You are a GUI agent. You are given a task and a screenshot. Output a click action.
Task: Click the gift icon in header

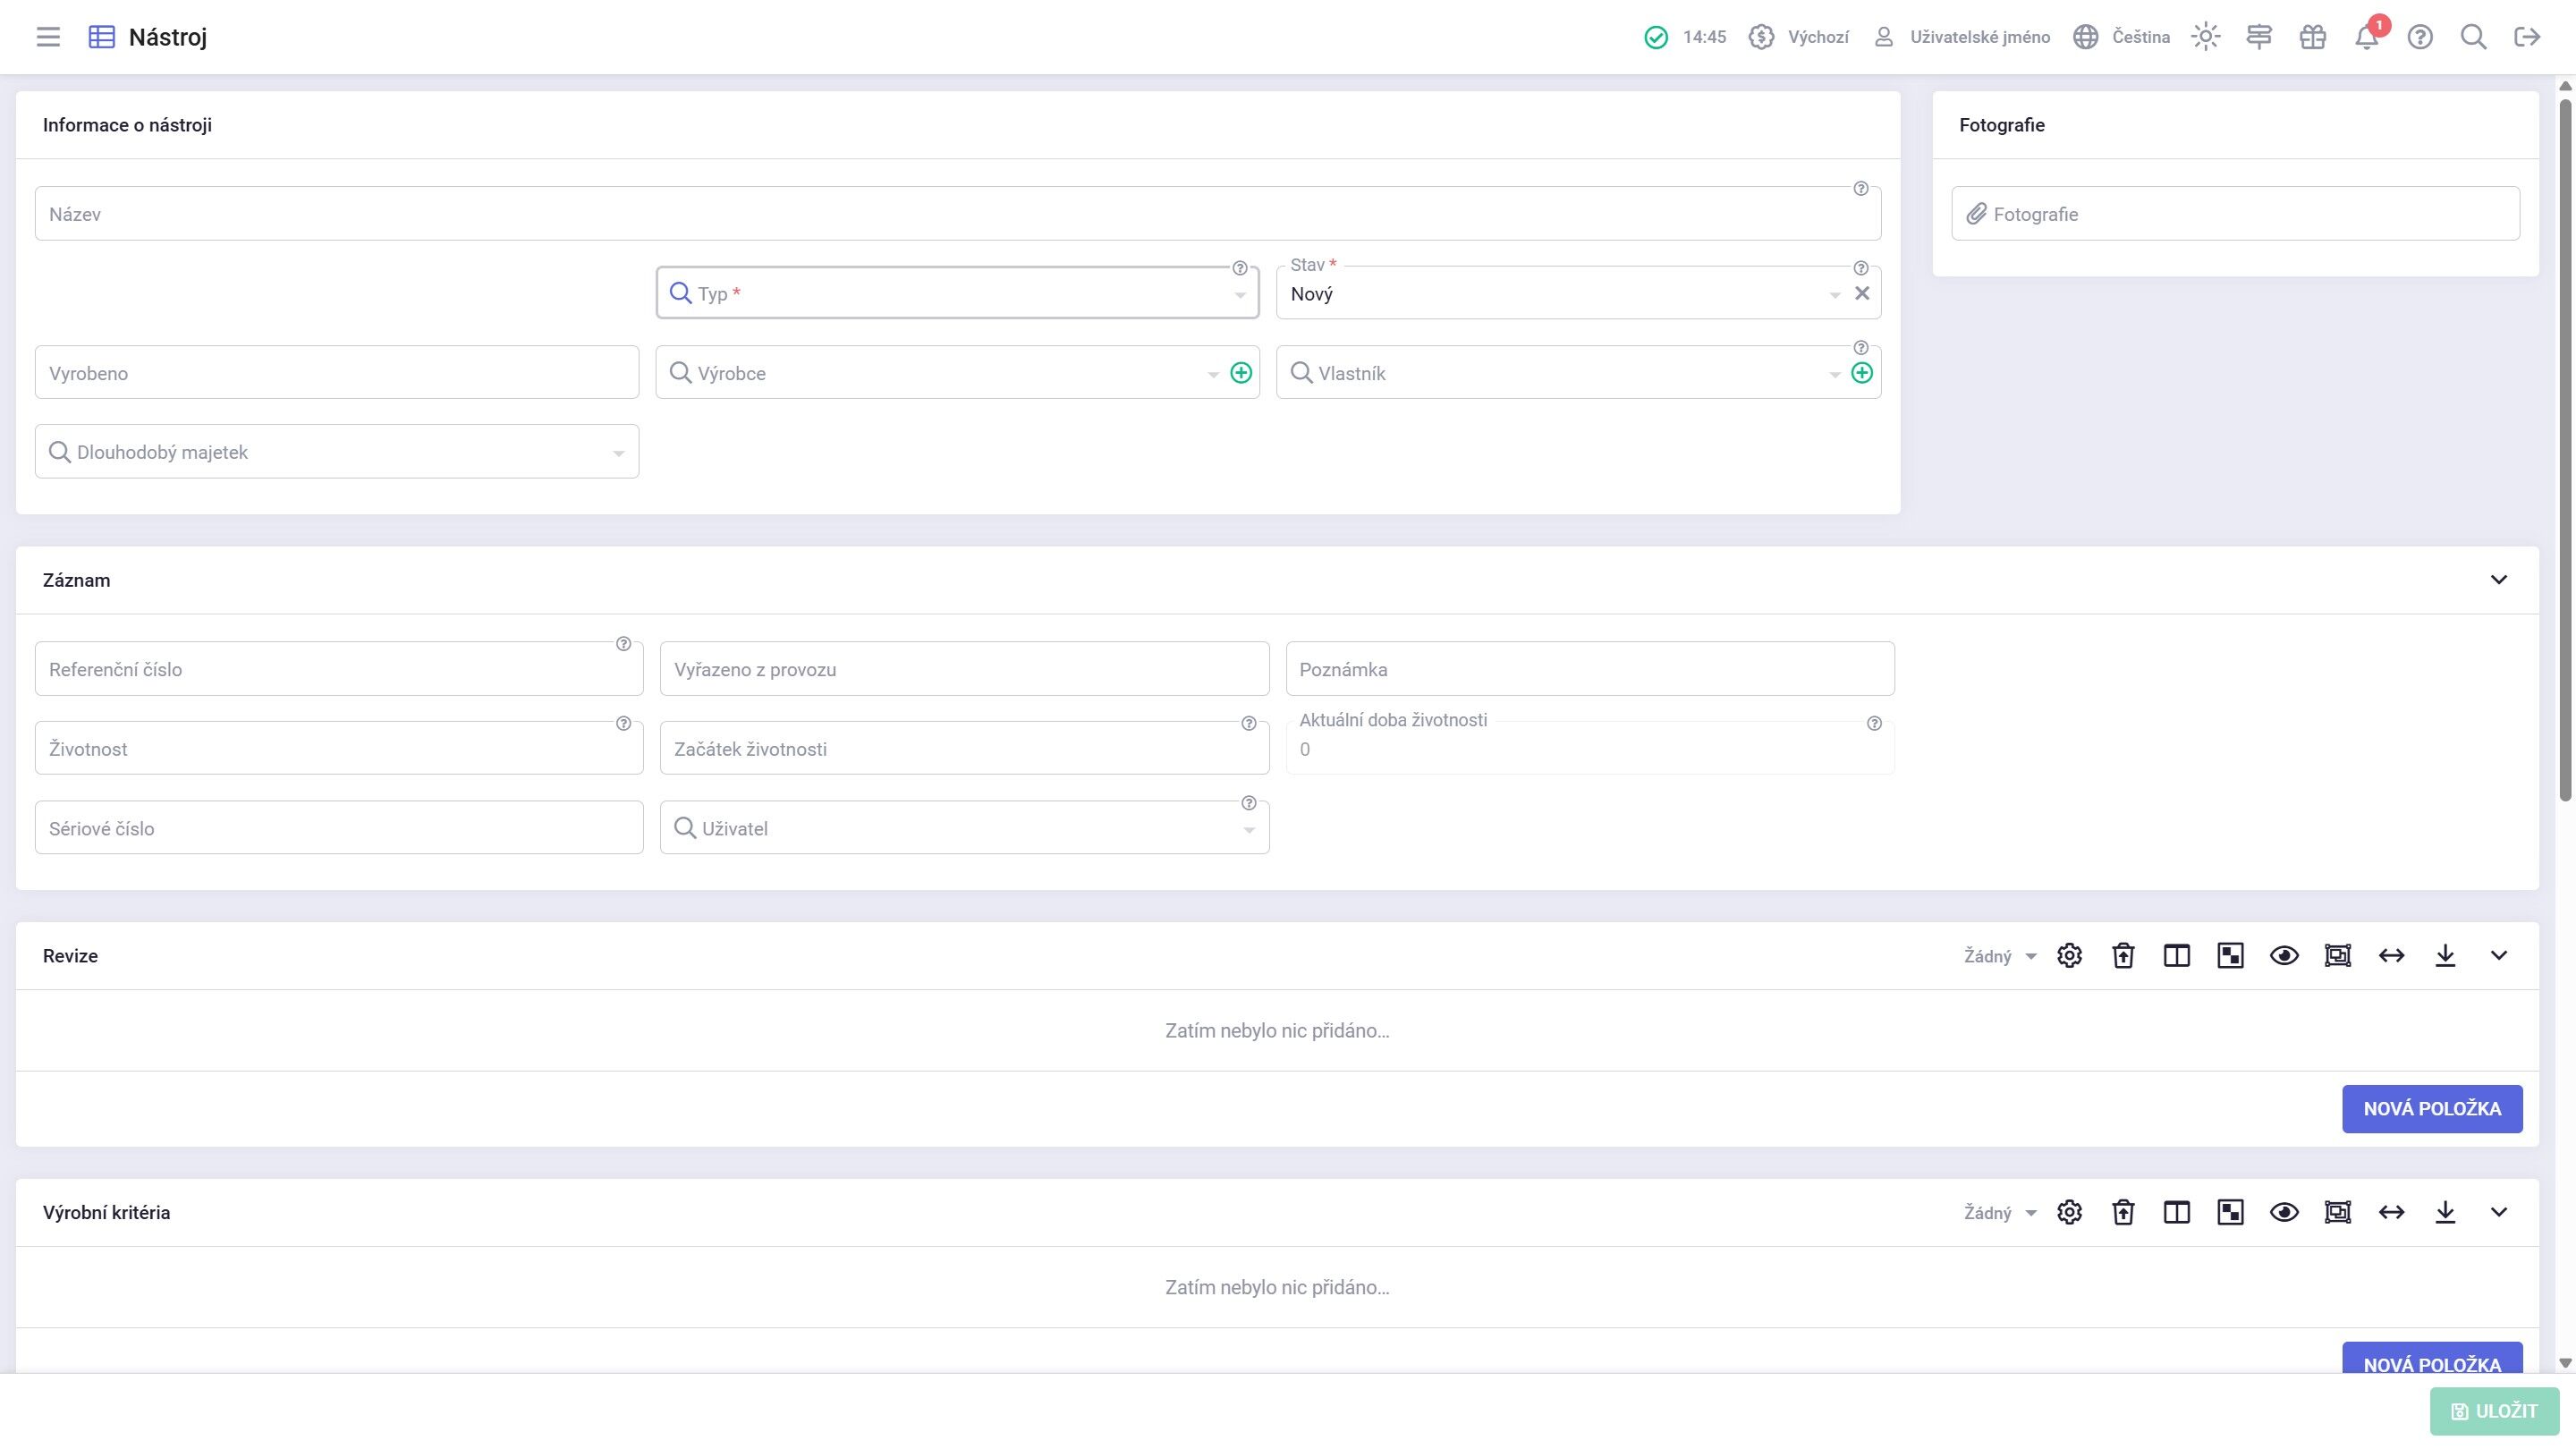2312,37
